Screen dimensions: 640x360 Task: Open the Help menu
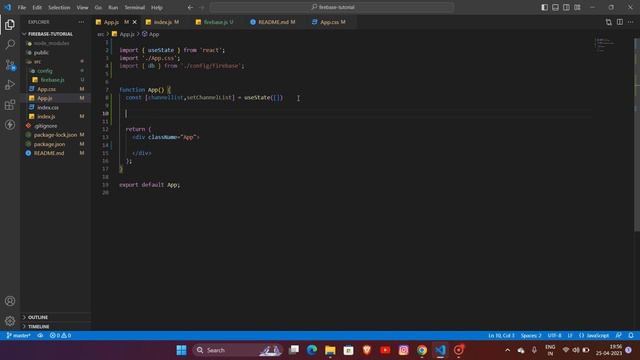coord(157,7)
